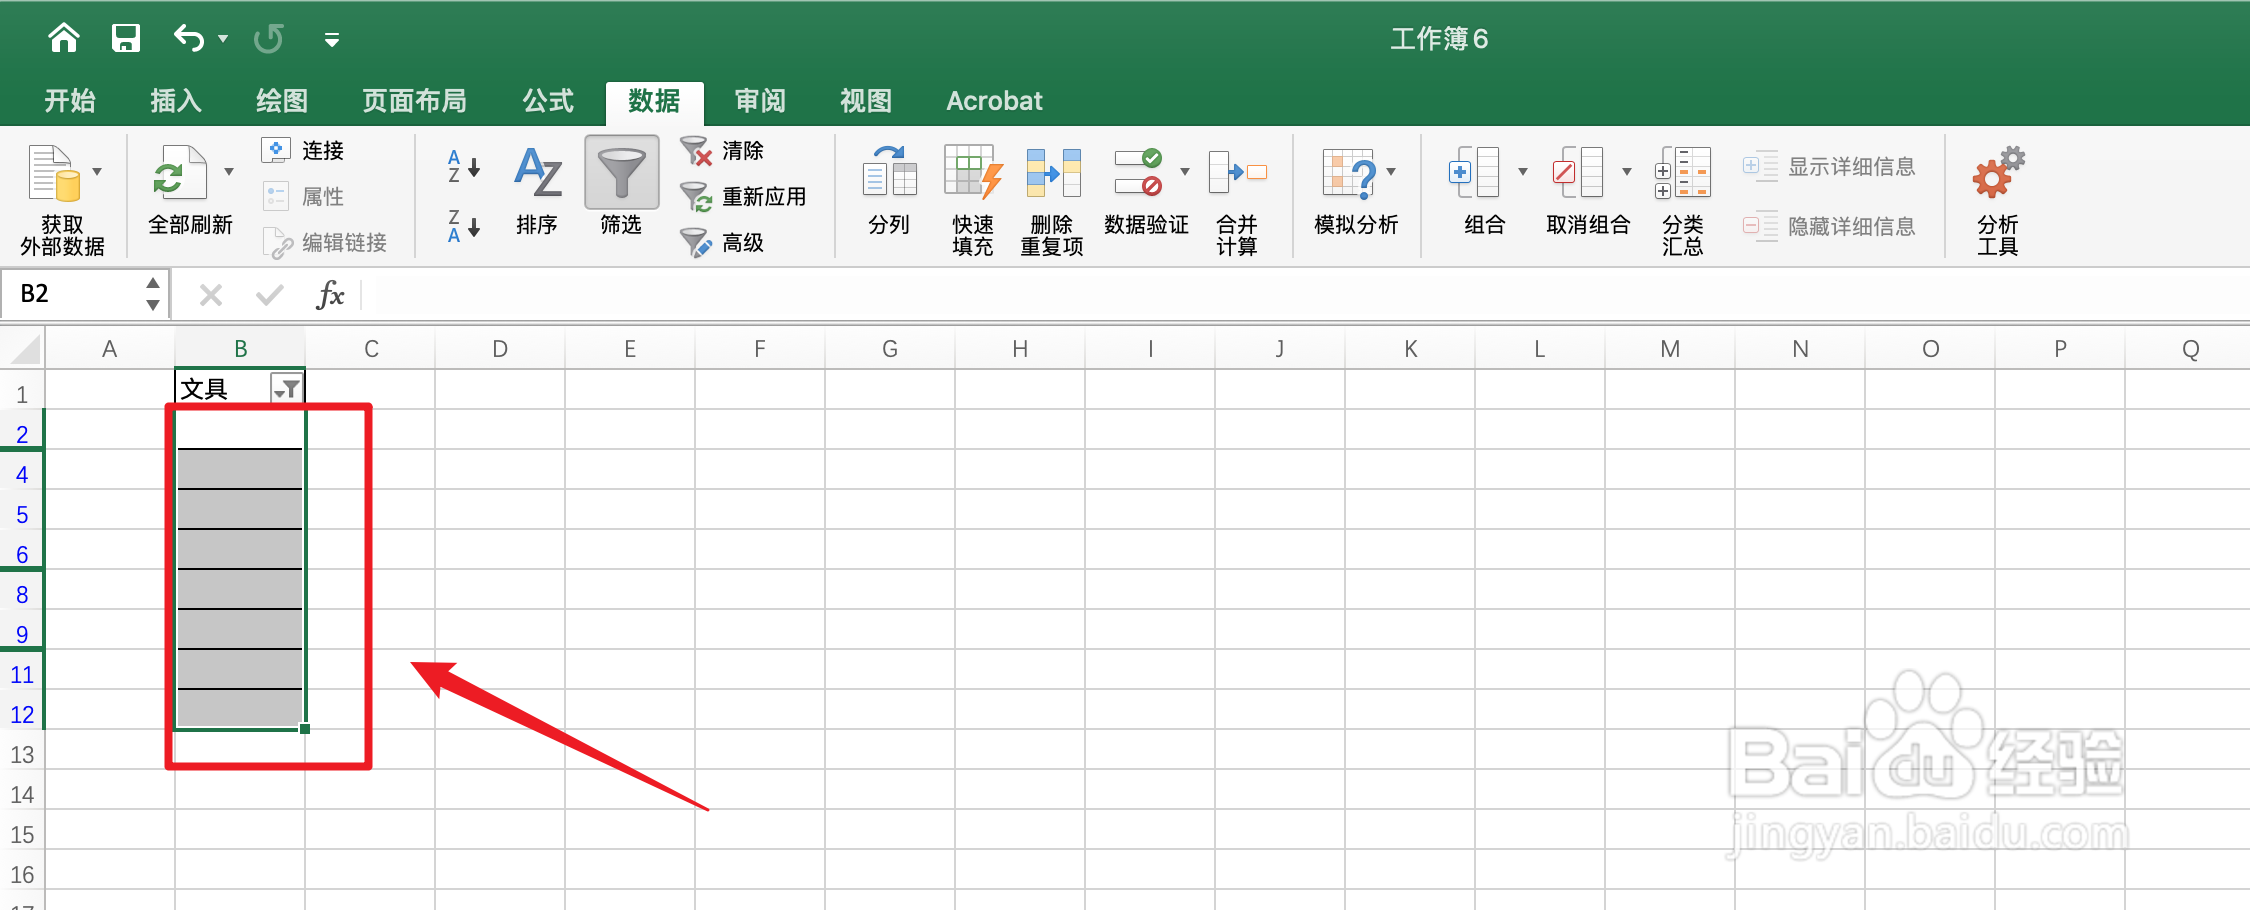
Task: Switch to the 视图 tab
Action: pyautogui.click(x=866, y=101)
